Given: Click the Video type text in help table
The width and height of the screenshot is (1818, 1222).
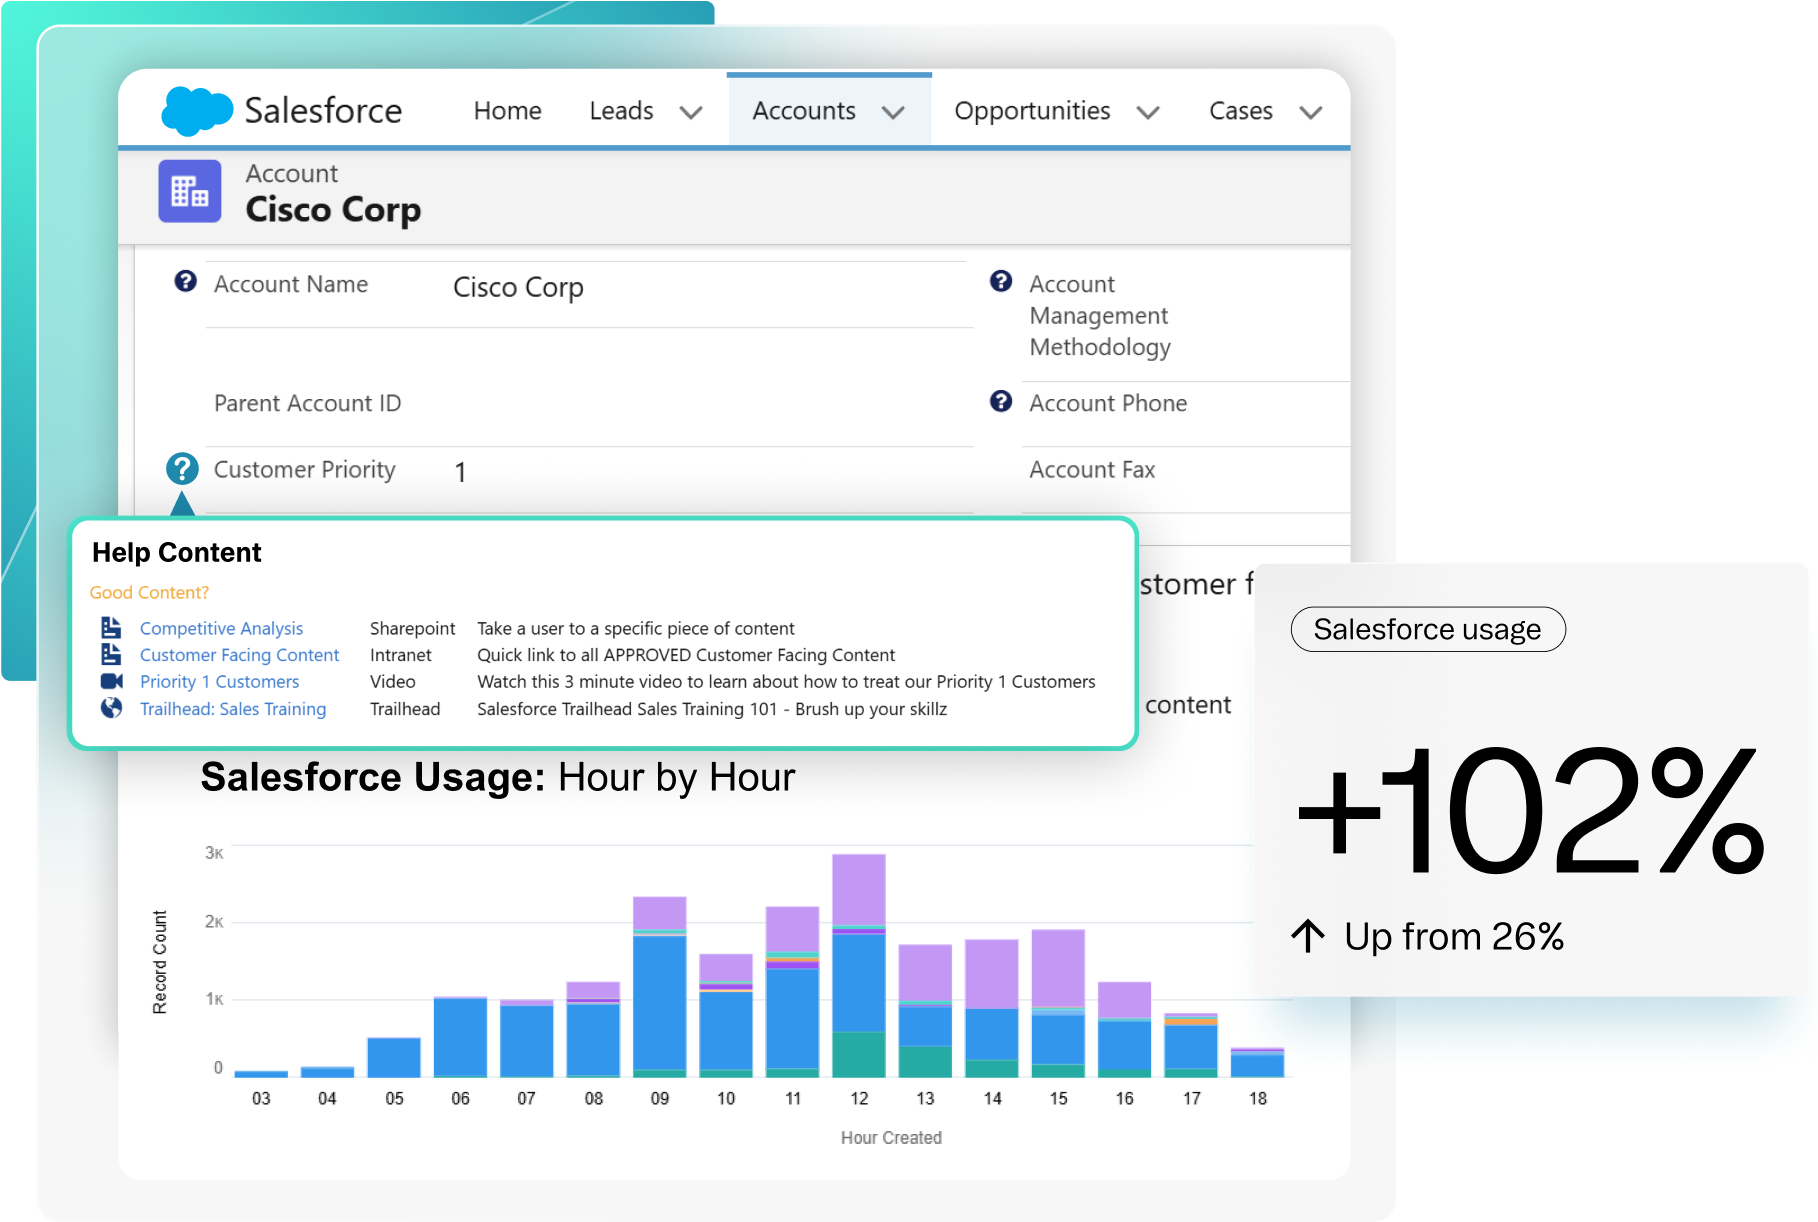Looking at the screenshot, I should coord(393,682).
